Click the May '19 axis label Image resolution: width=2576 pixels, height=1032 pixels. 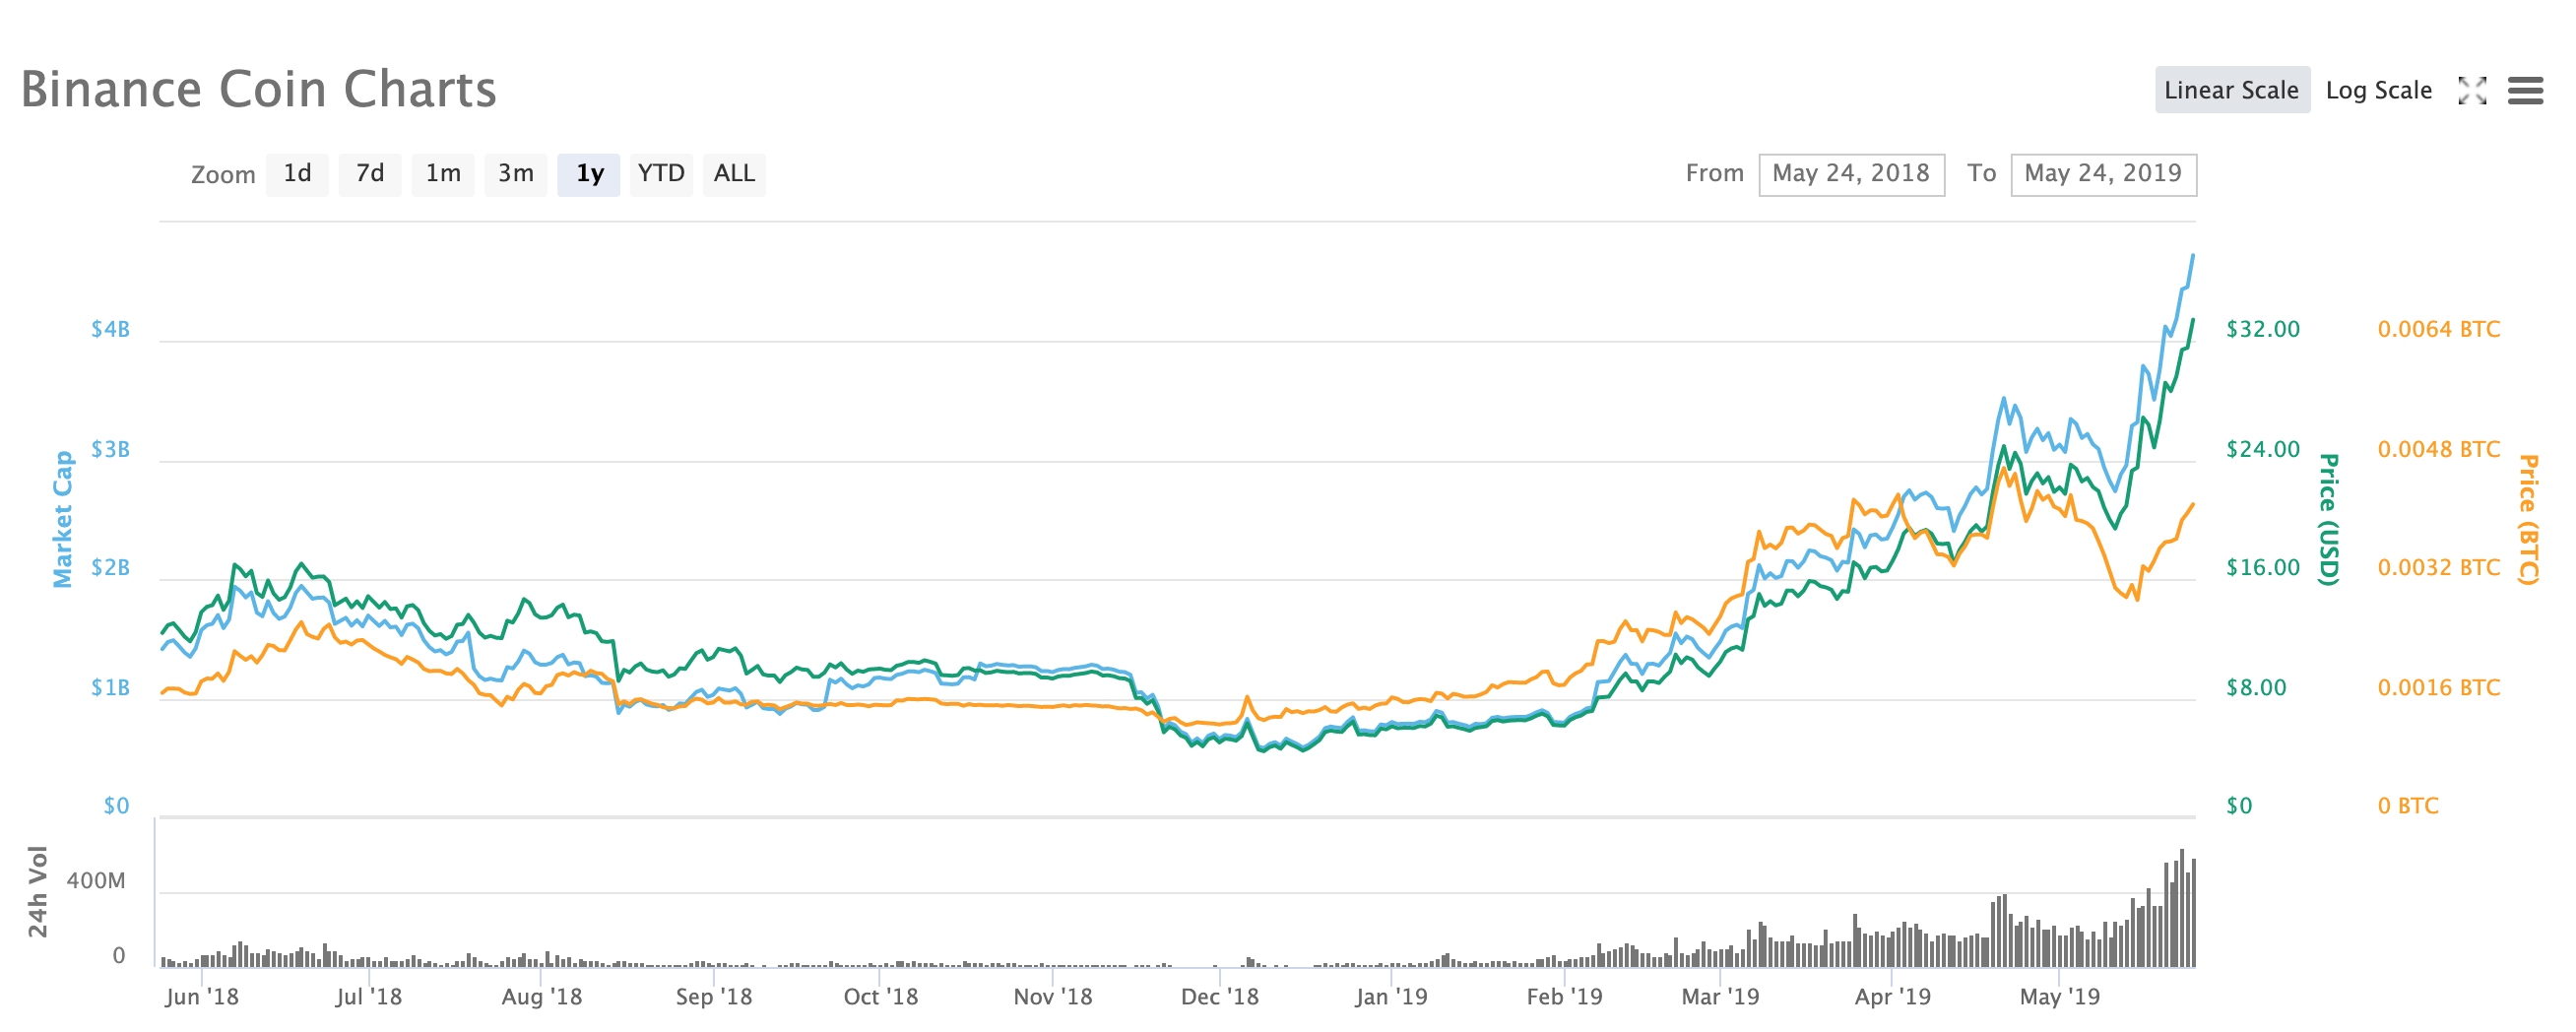(x=2060, y=997)
